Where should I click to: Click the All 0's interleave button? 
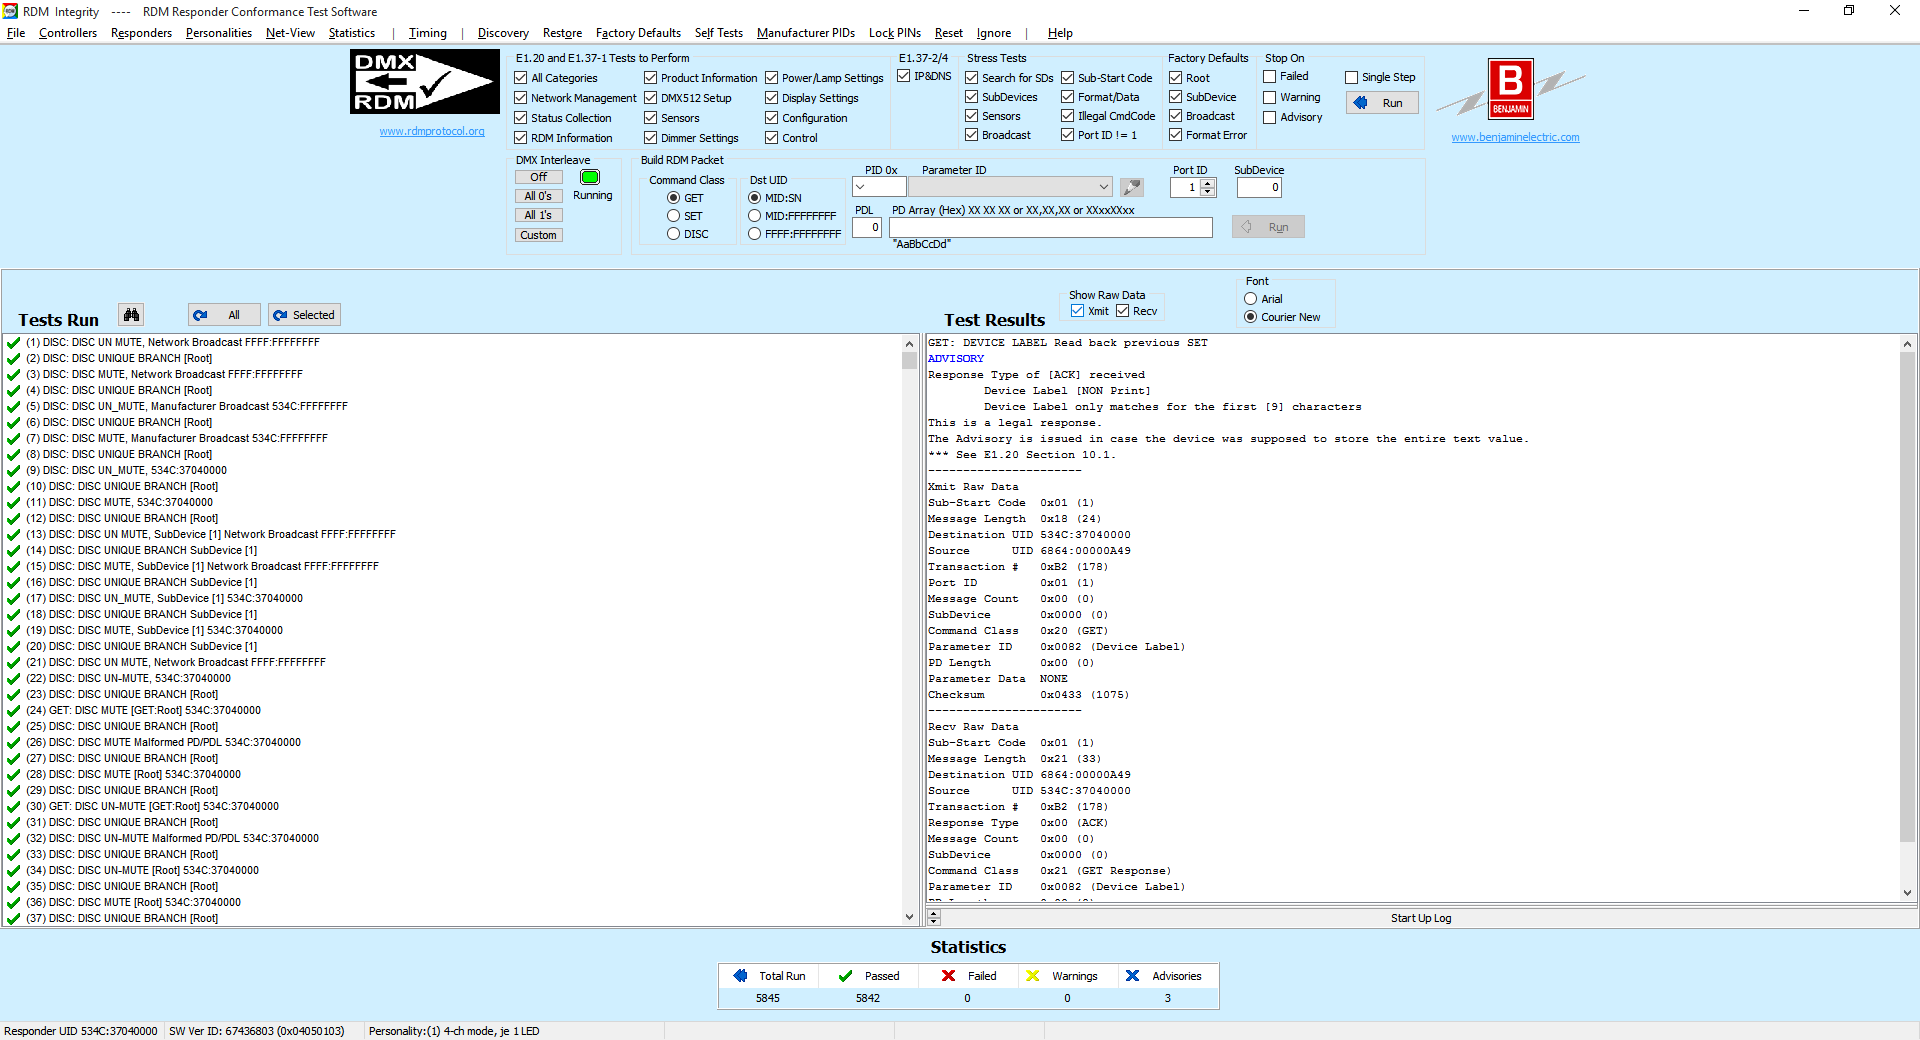pyautogui.click(x=538, y=196)
